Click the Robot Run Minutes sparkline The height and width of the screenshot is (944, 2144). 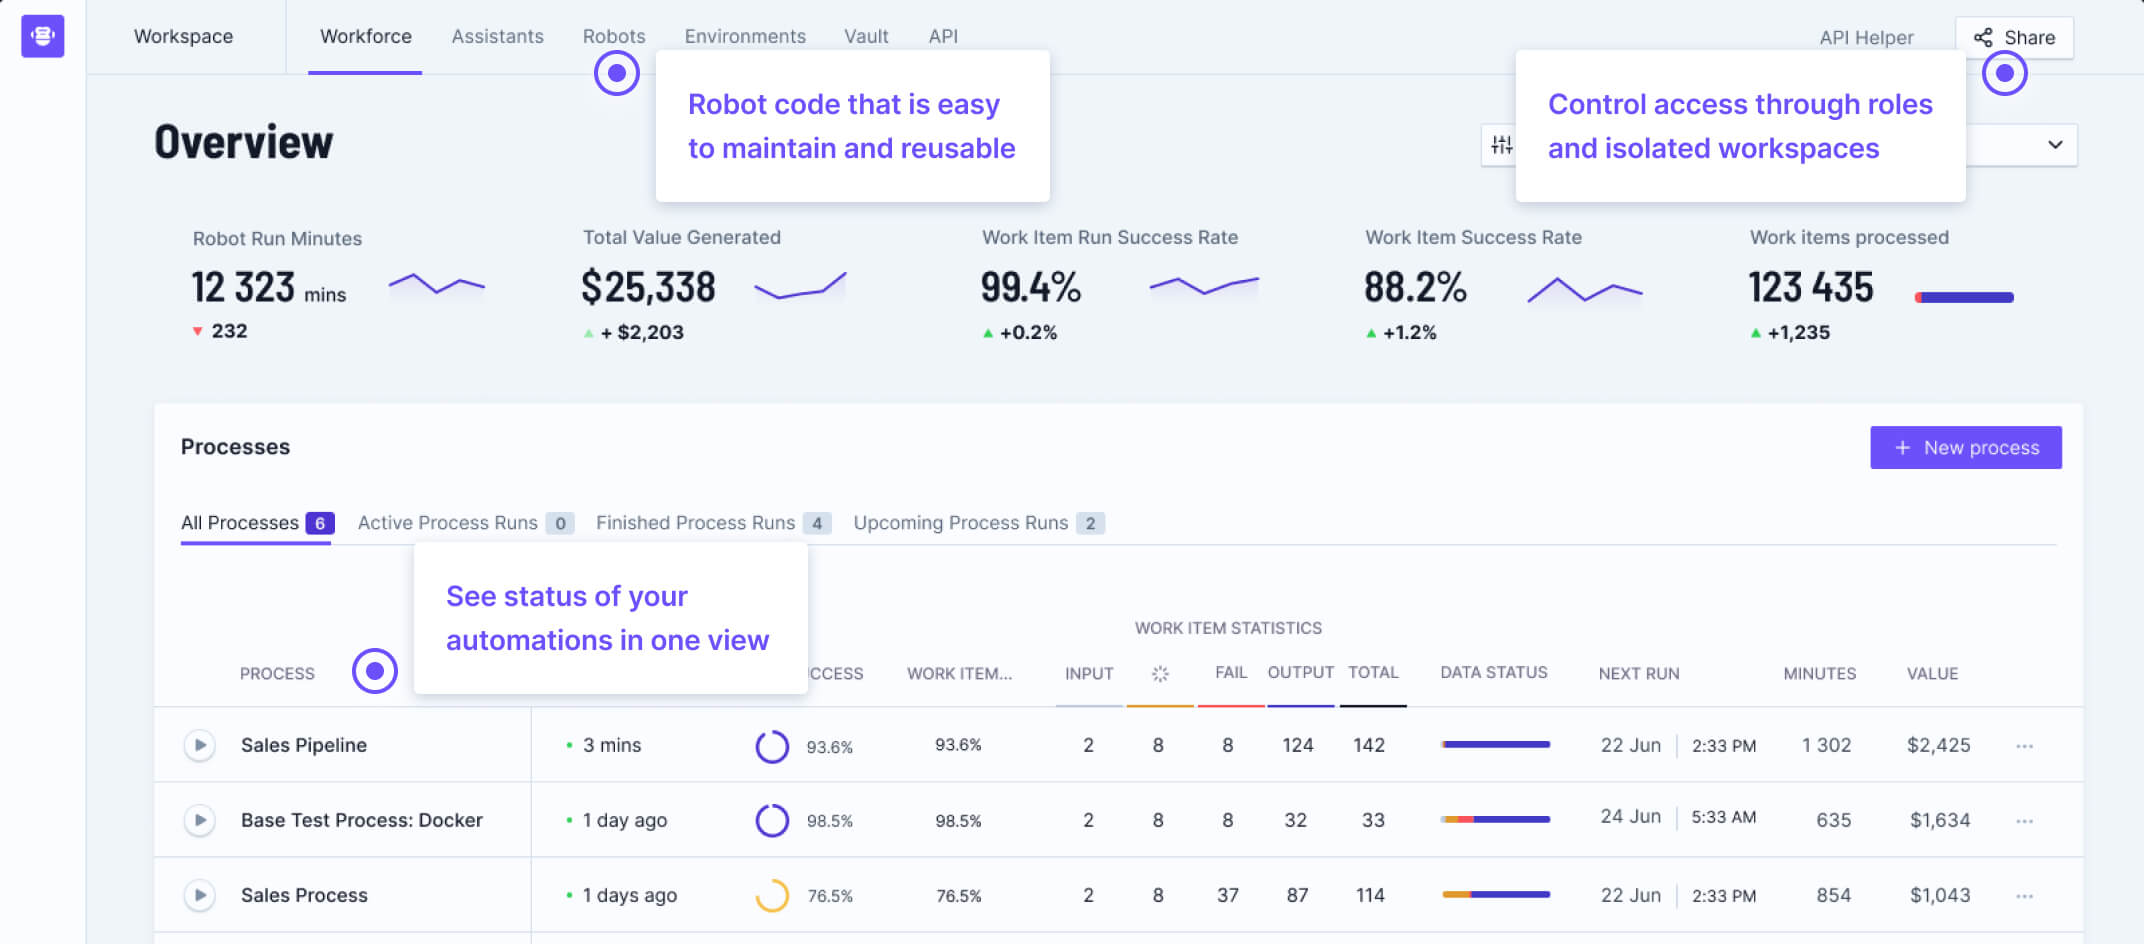[x=437, y=284]
